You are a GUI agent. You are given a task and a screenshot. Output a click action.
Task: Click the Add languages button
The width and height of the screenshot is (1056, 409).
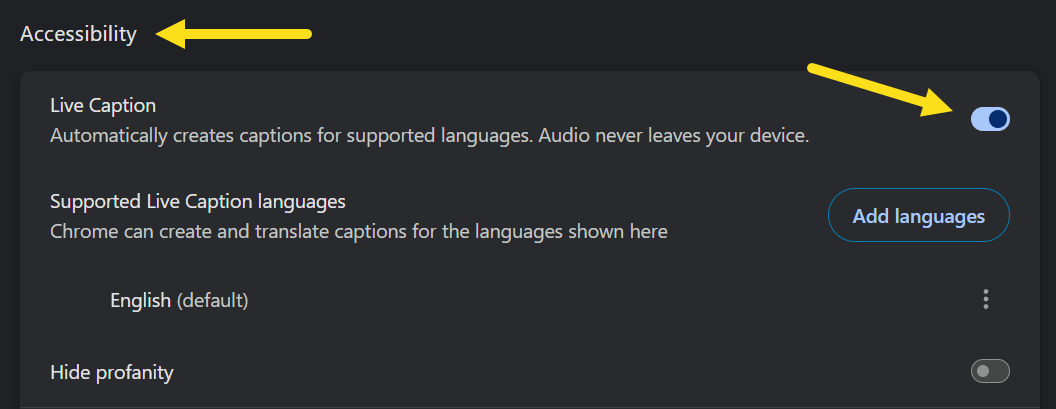[919, 216]
